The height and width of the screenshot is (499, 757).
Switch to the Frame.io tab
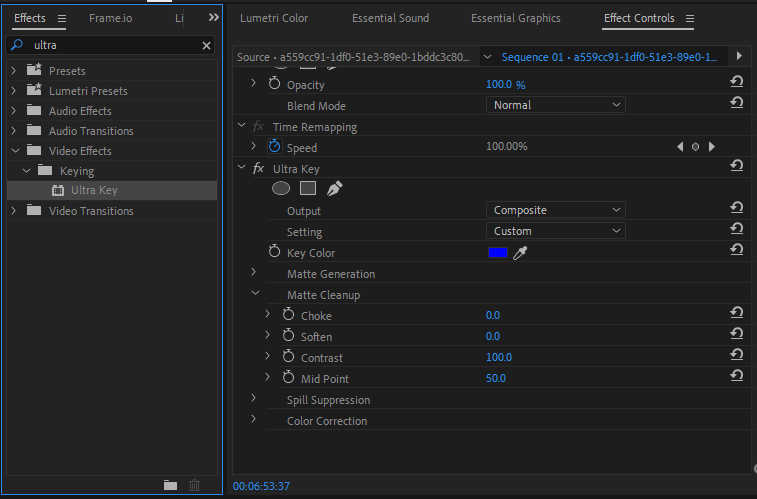click(x=111, y=18)
